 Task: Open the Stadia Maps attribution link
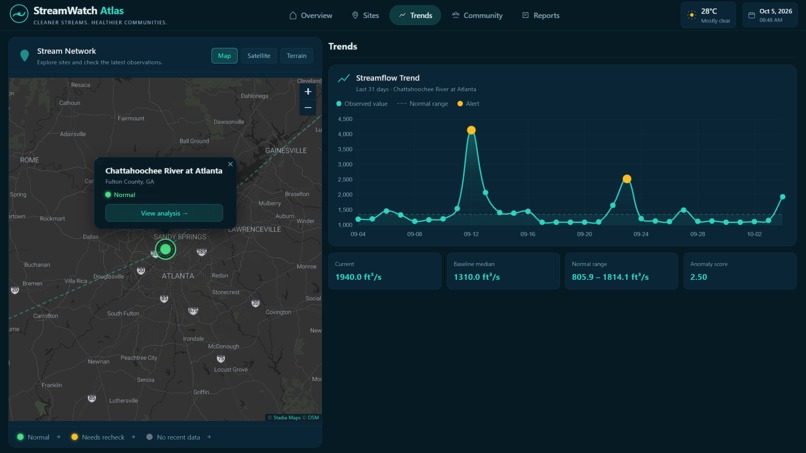[287, 418]
